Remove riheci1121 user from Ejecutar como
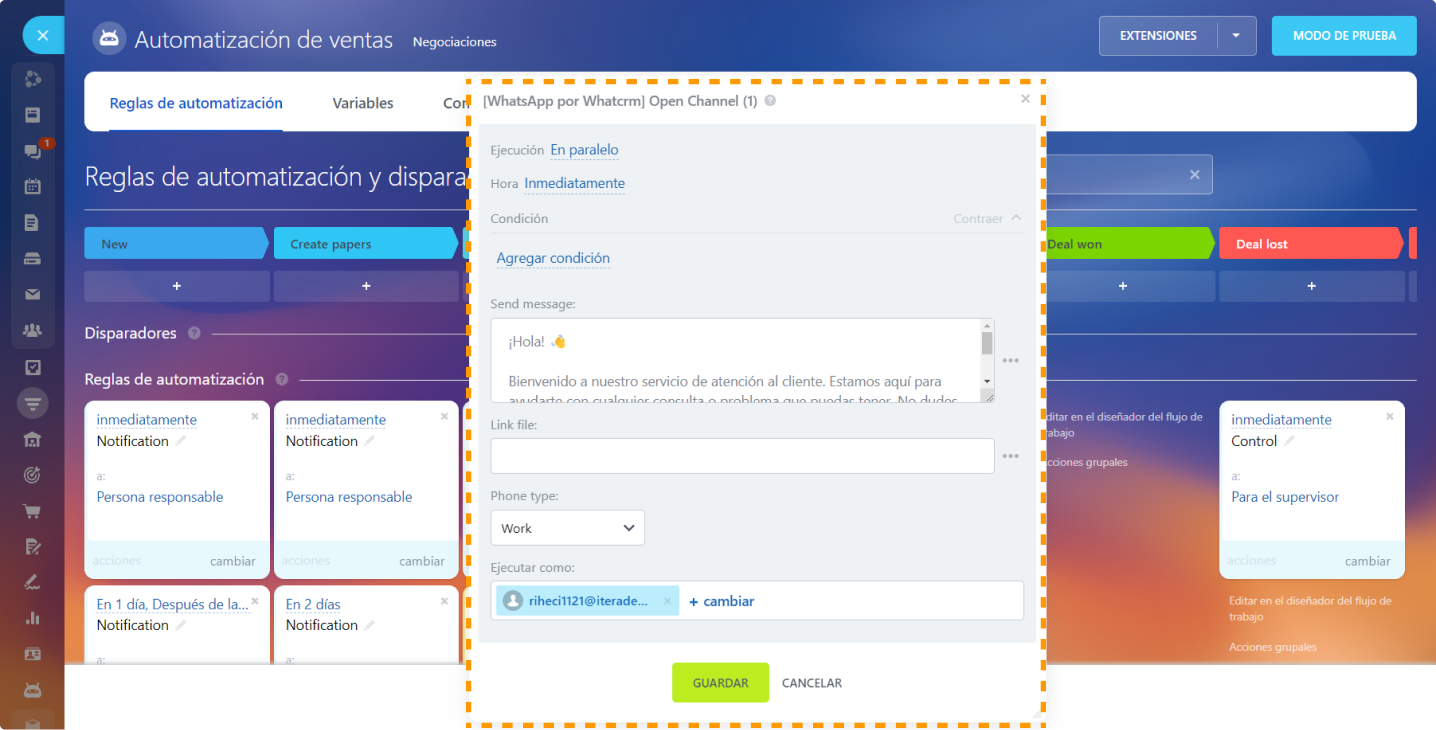 click(x=667, y=601)
